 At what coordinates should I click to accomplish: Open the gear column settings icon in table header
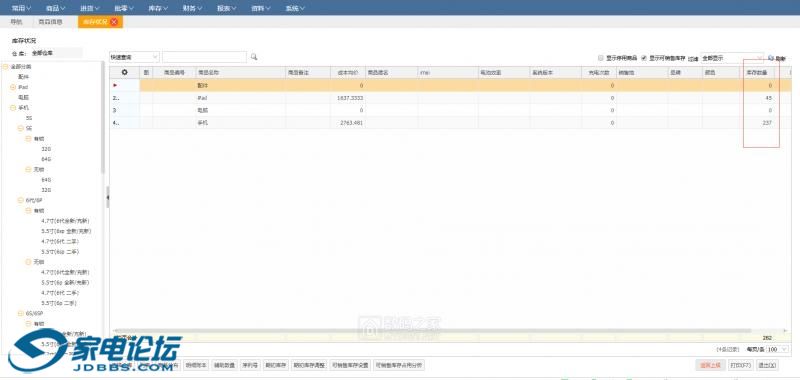(x=124, y=72)
